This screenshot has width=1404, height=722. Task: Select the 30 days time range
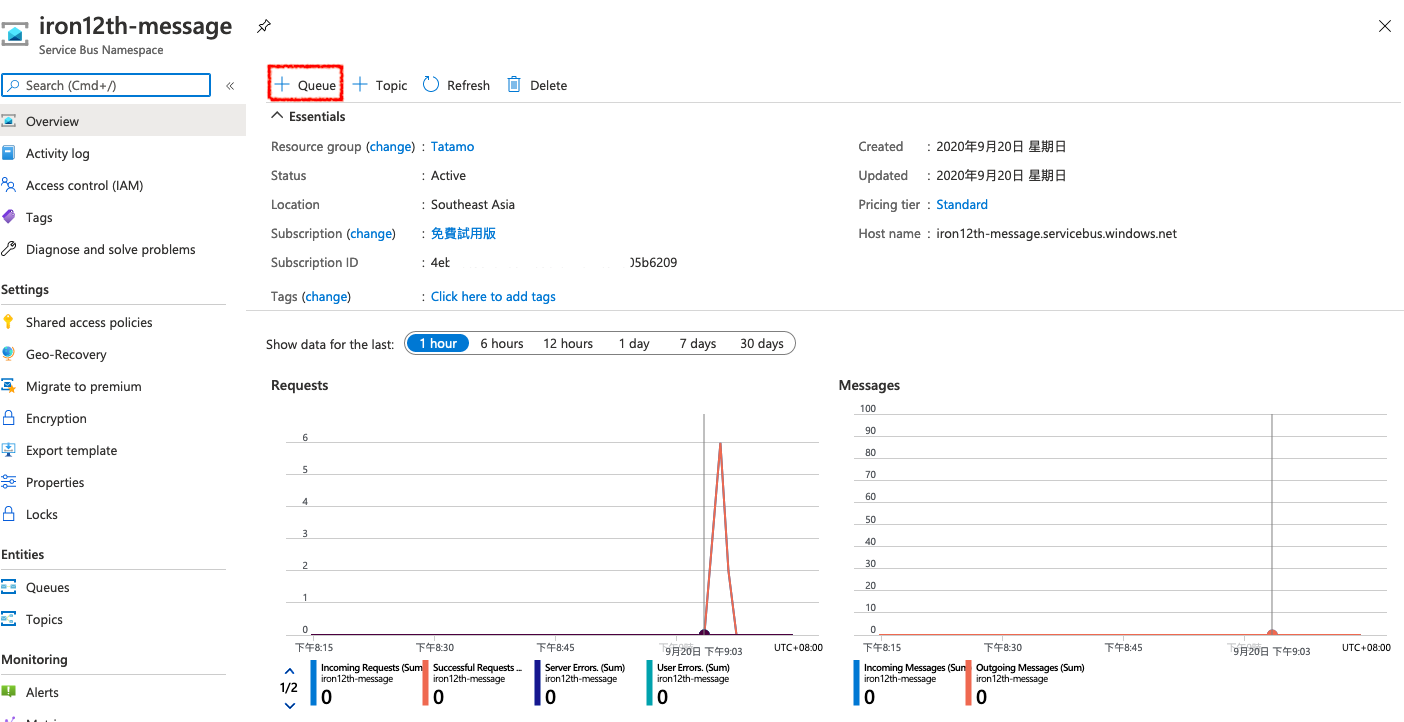pyautogui.click(x=762, y=343)
